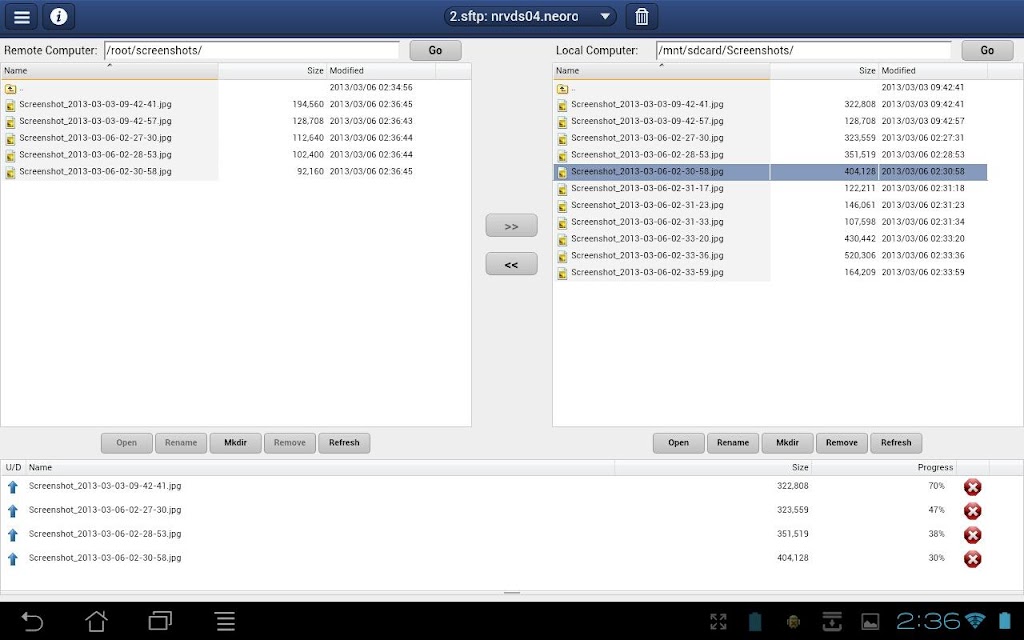1024x640 pixels.
Task: Click Go for Local Computer path
Action: tap(987, 50)
